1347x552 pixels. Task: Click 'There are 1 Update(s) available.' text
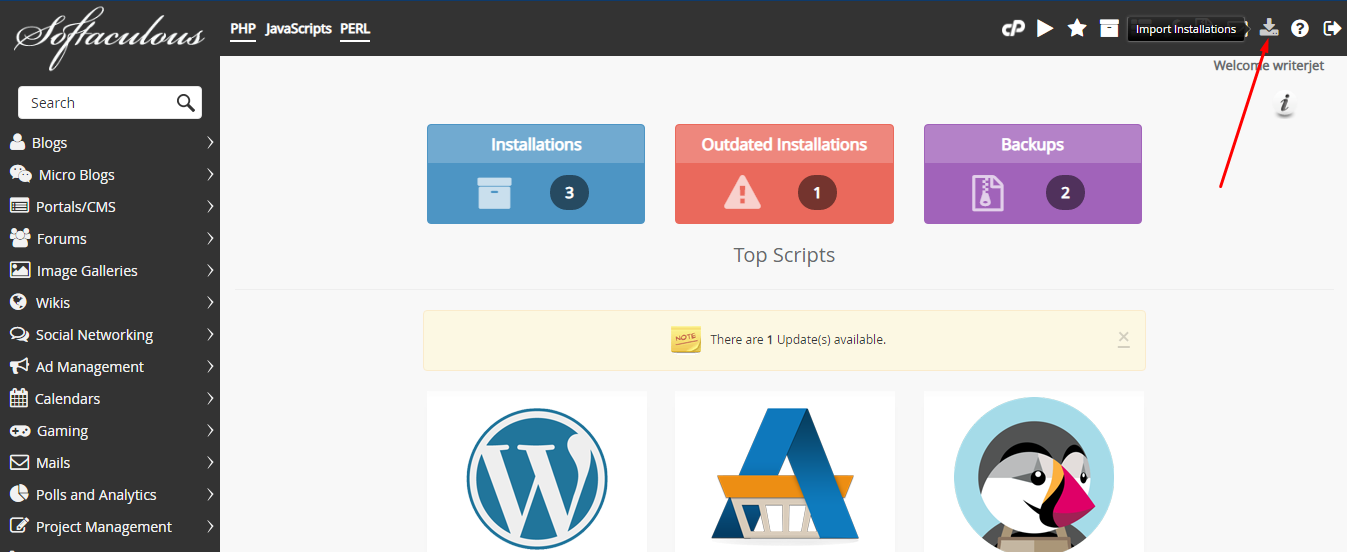tap(798, 339)
